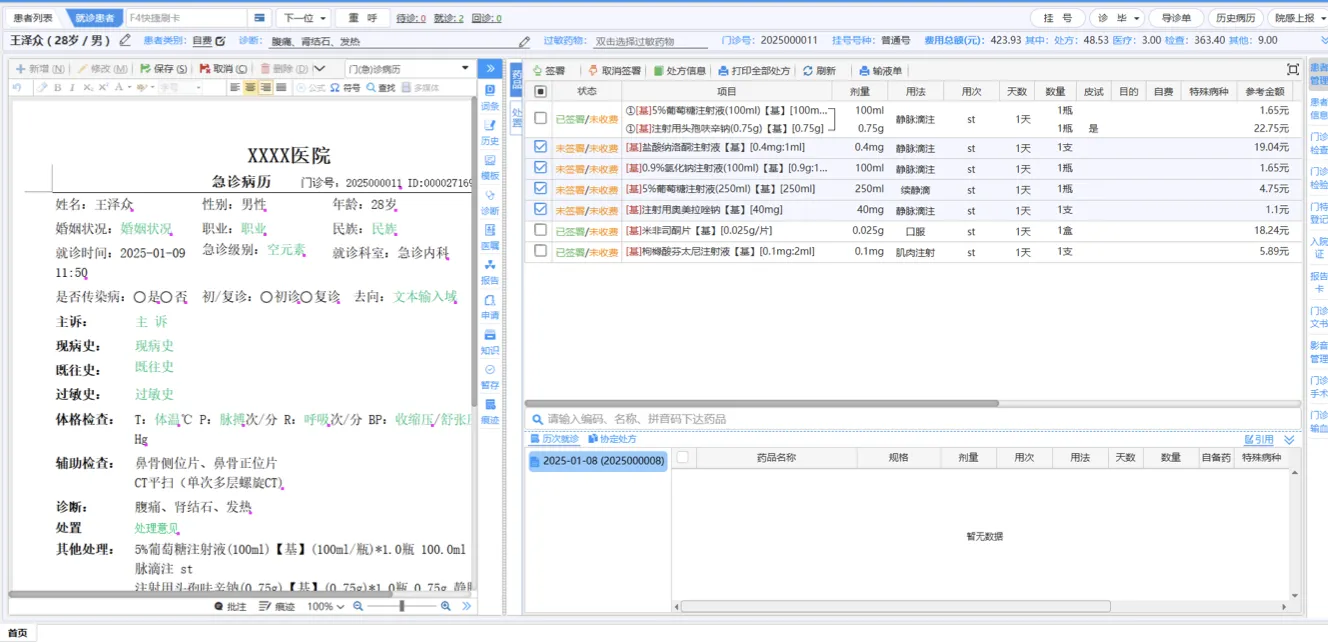This screenshot has width=1328, height=642.
Task: Switch to the 协定处方 tab
Action: 612,439
